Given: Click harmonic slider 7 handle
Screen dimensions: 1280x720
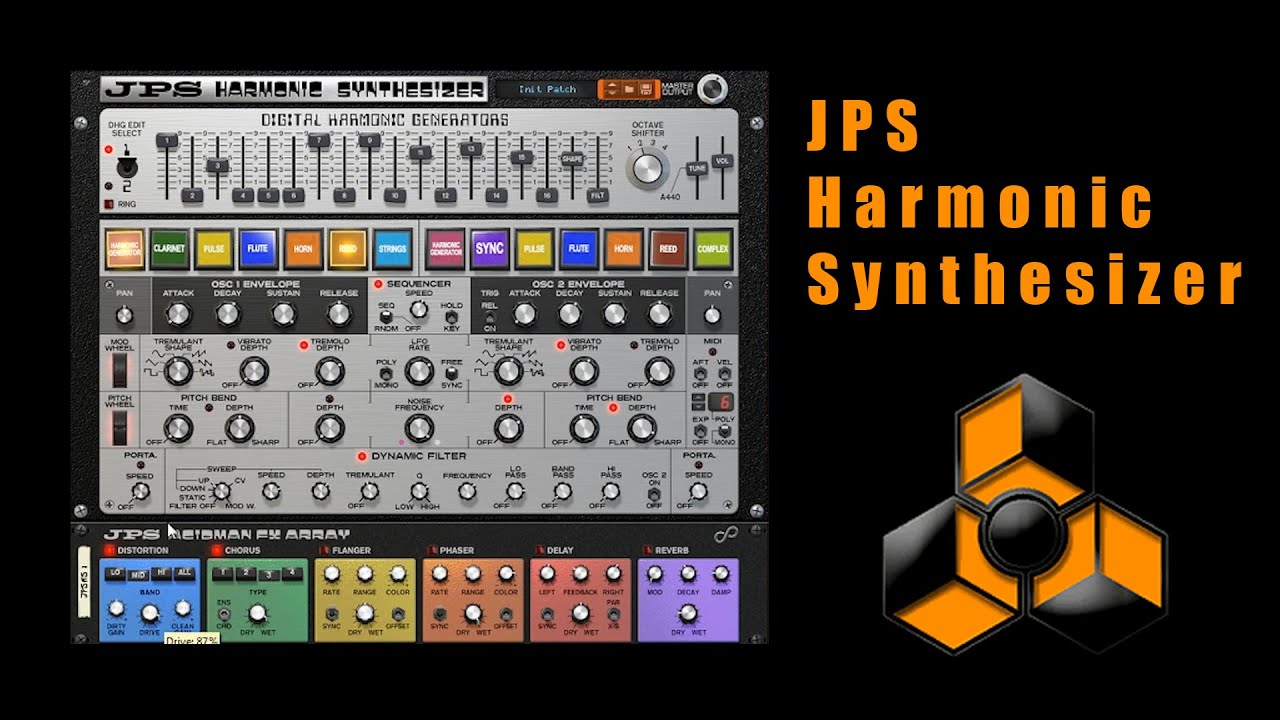Looking at the screenshot, I should pos(319,141).
